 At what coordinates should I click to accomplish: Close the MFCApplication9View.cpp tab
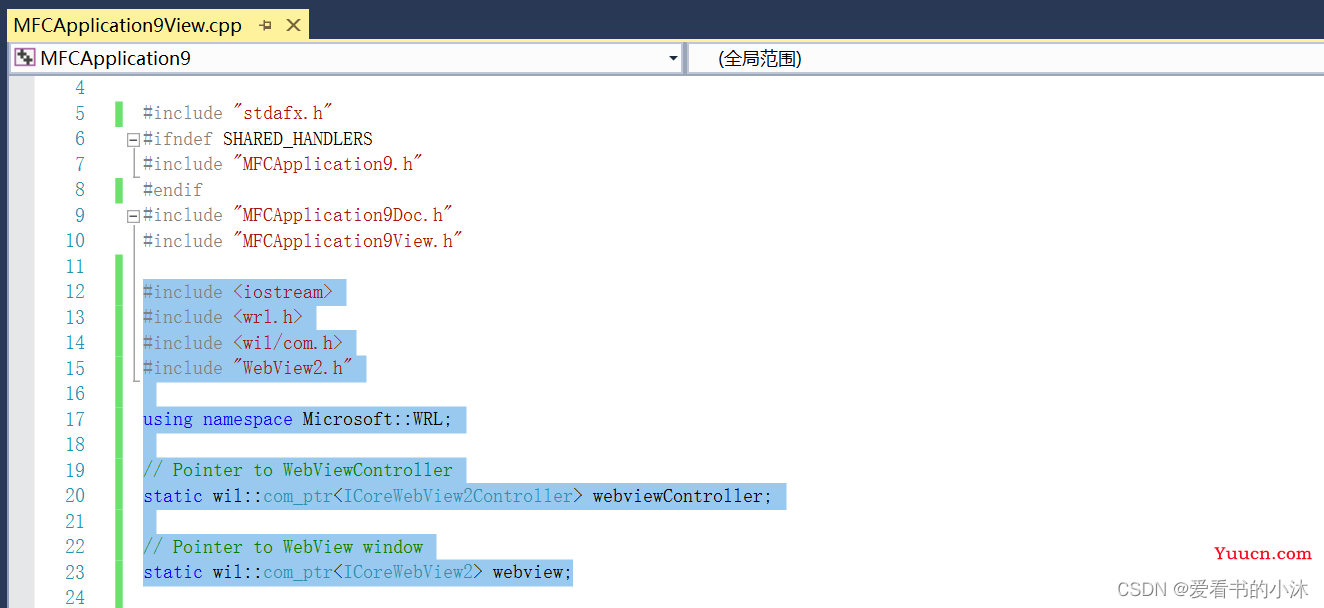point(293,25)
